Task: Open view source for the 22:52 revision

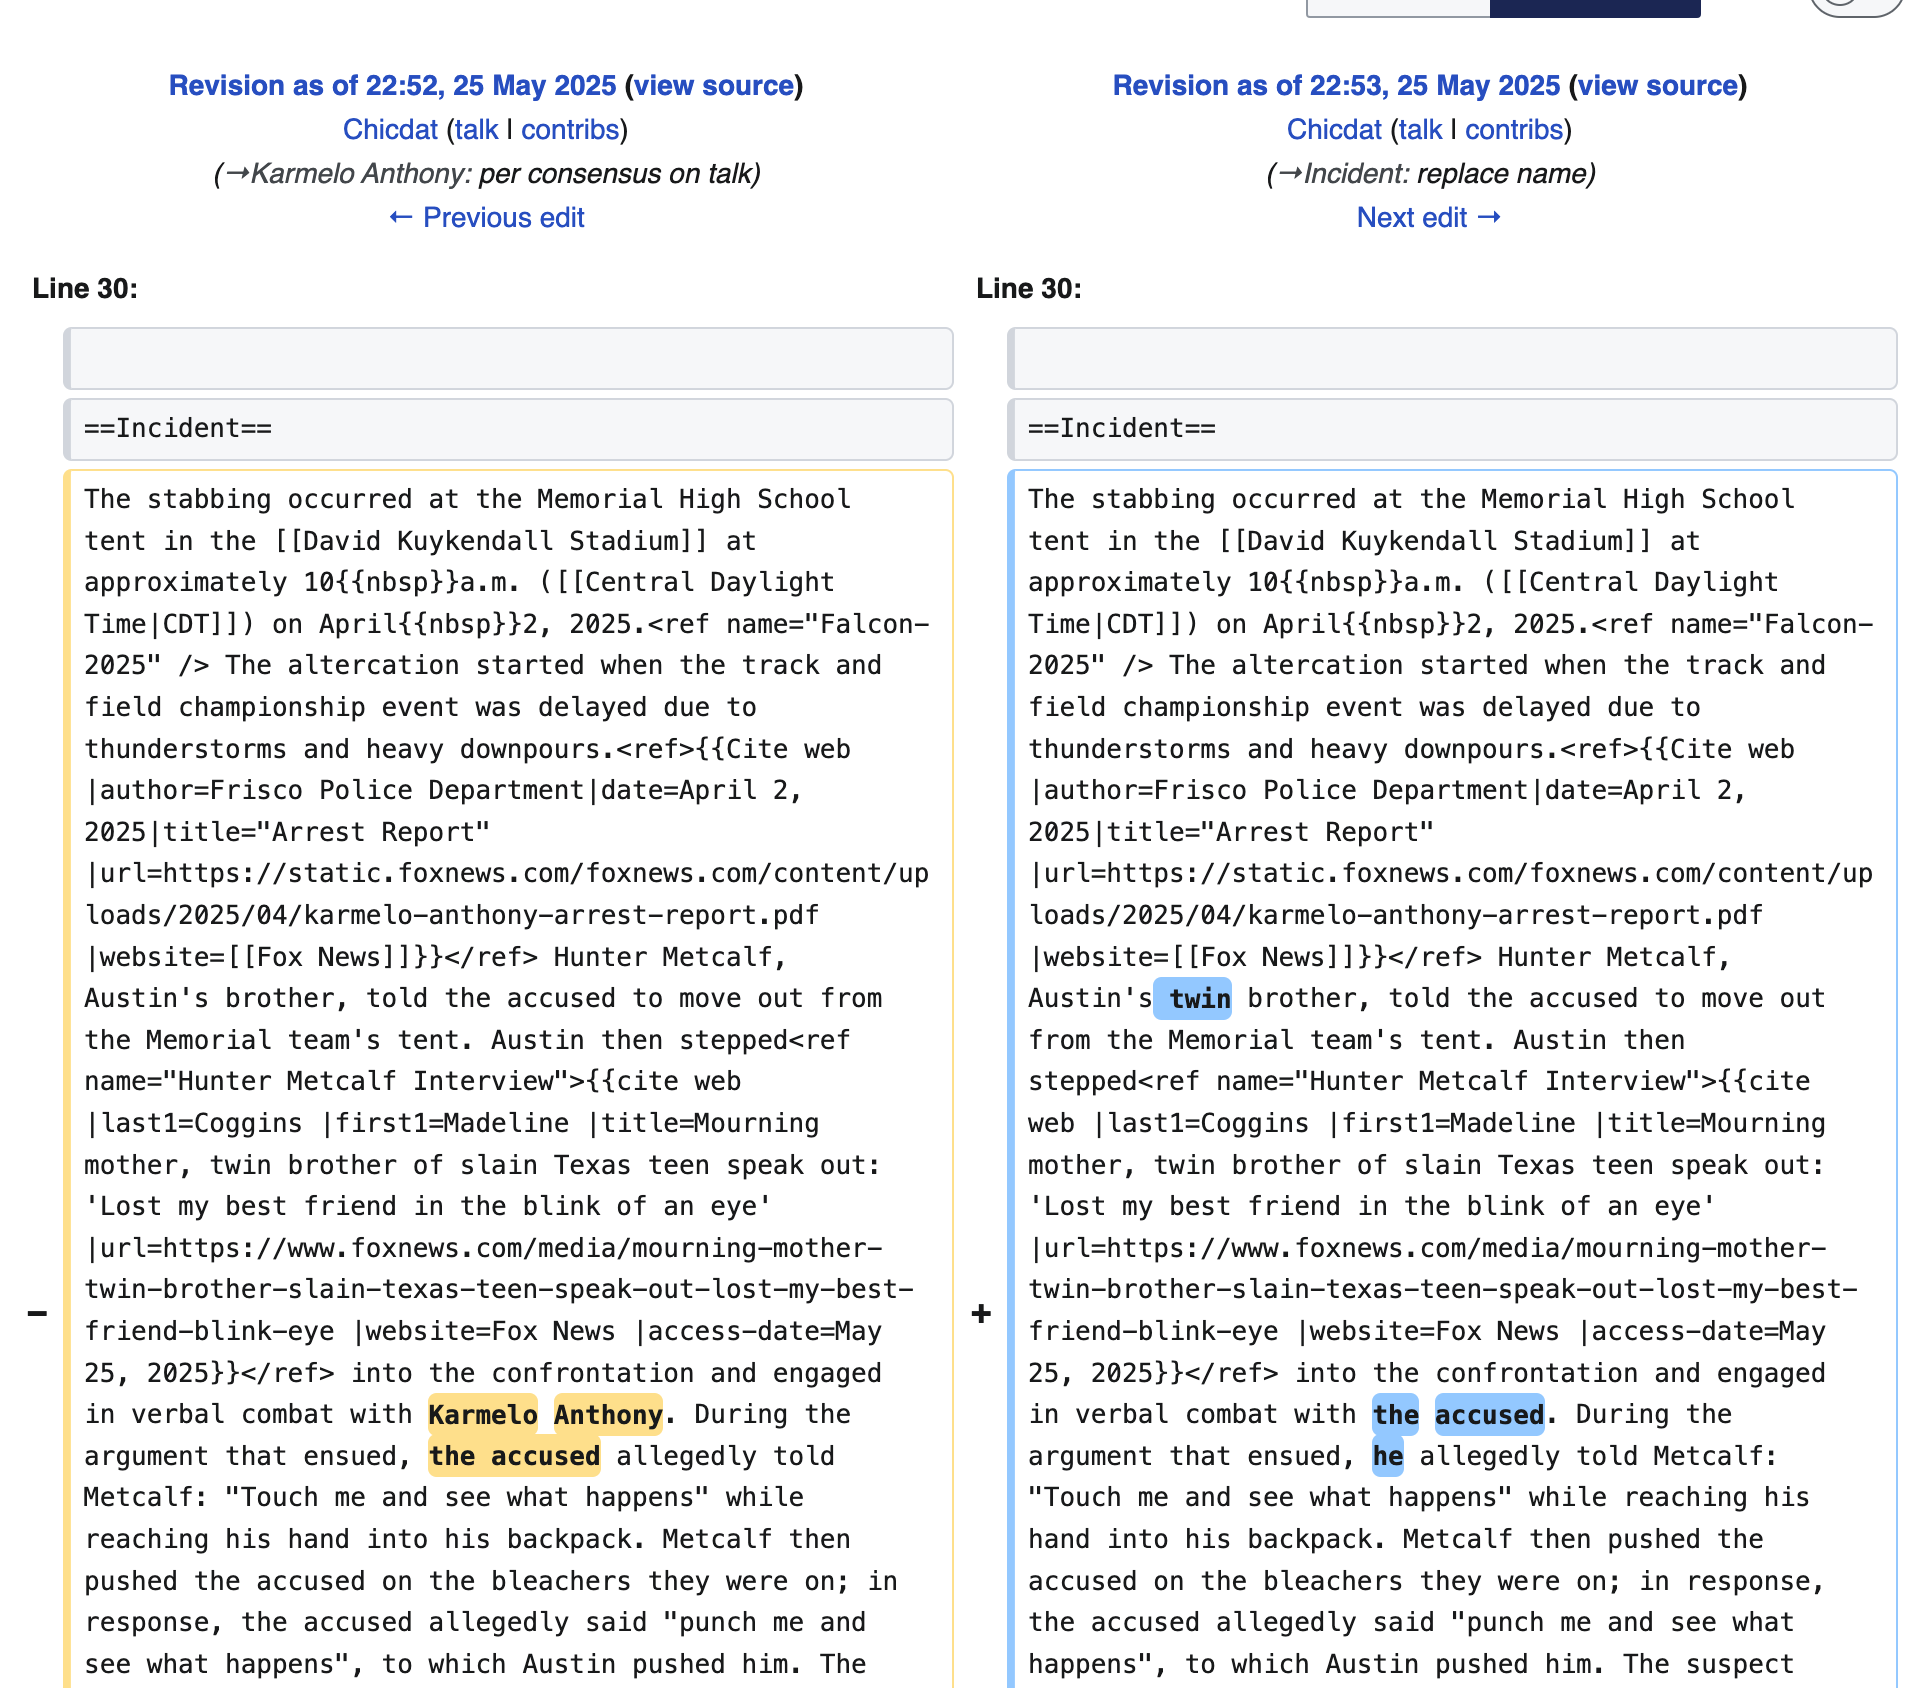Action: pyautogui.click(x=714, y=86)
